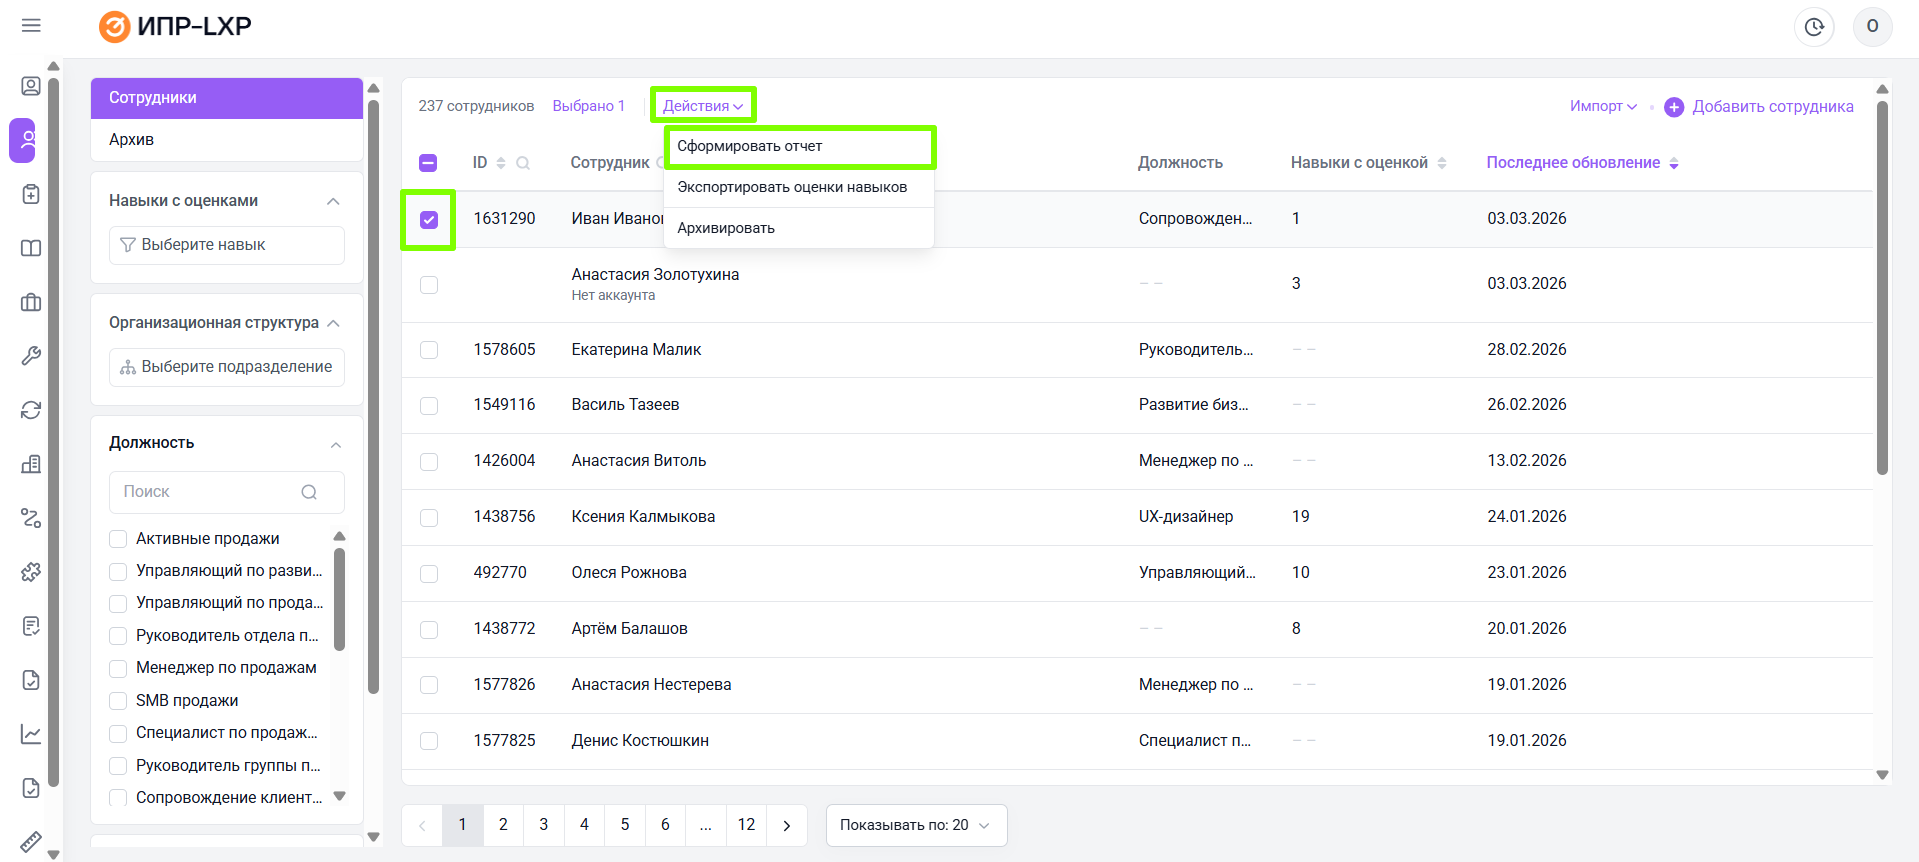The image size is (1919, 862).
Task: Click the history clock icon in header
Action: pyautogui.click(x=1814, y=27)
